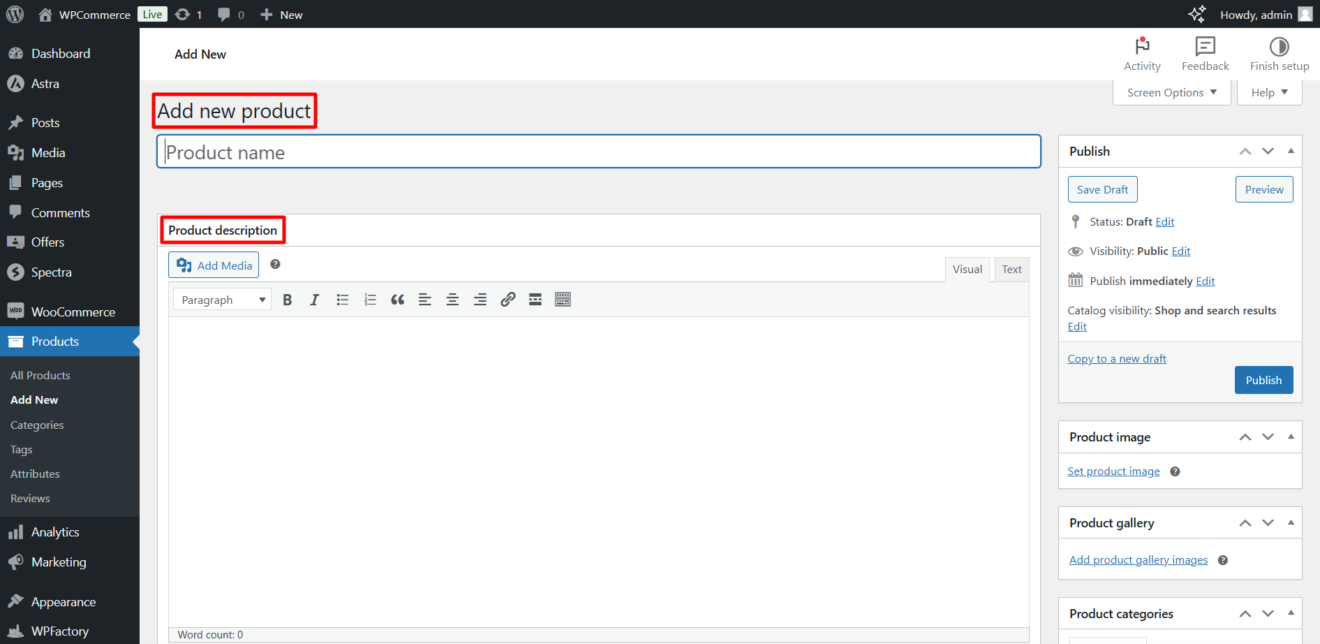Open the New menu in admin bar

tap(281, 14)
